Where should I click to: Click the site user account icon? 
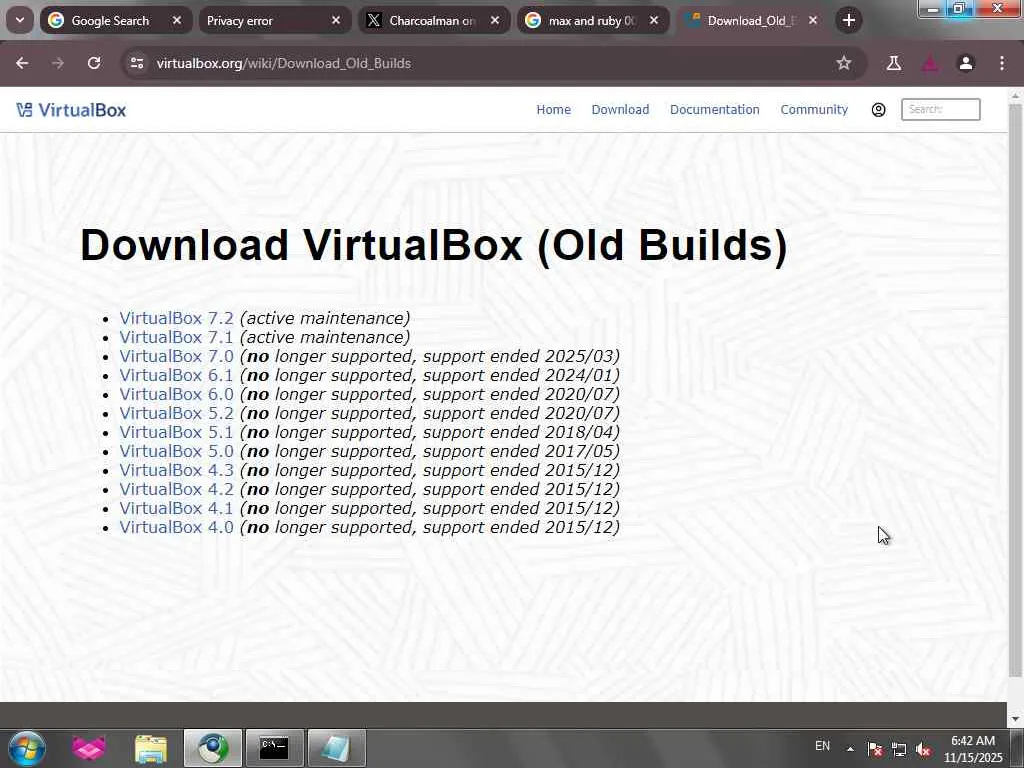point(878,110)
